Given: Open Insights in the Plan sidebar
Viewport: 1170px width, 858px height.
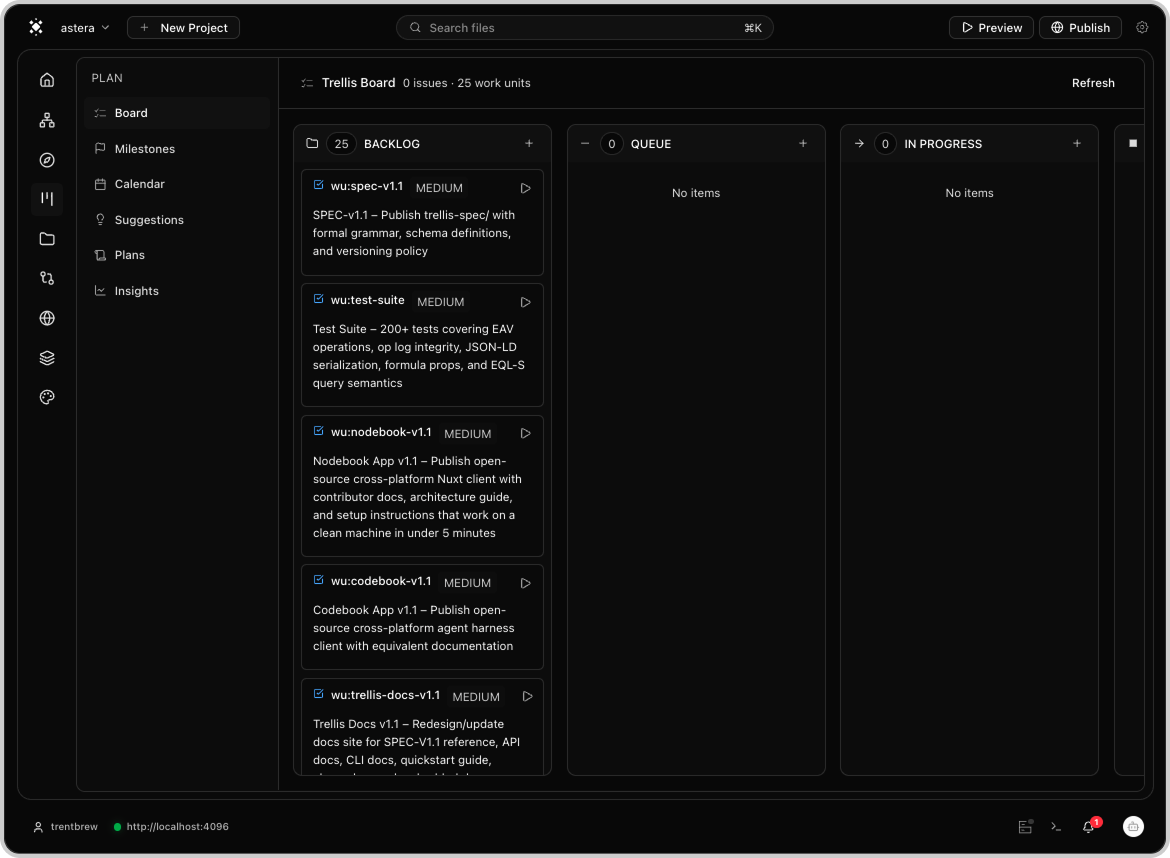Looking at the screenshot, I should tap(177, 291).
